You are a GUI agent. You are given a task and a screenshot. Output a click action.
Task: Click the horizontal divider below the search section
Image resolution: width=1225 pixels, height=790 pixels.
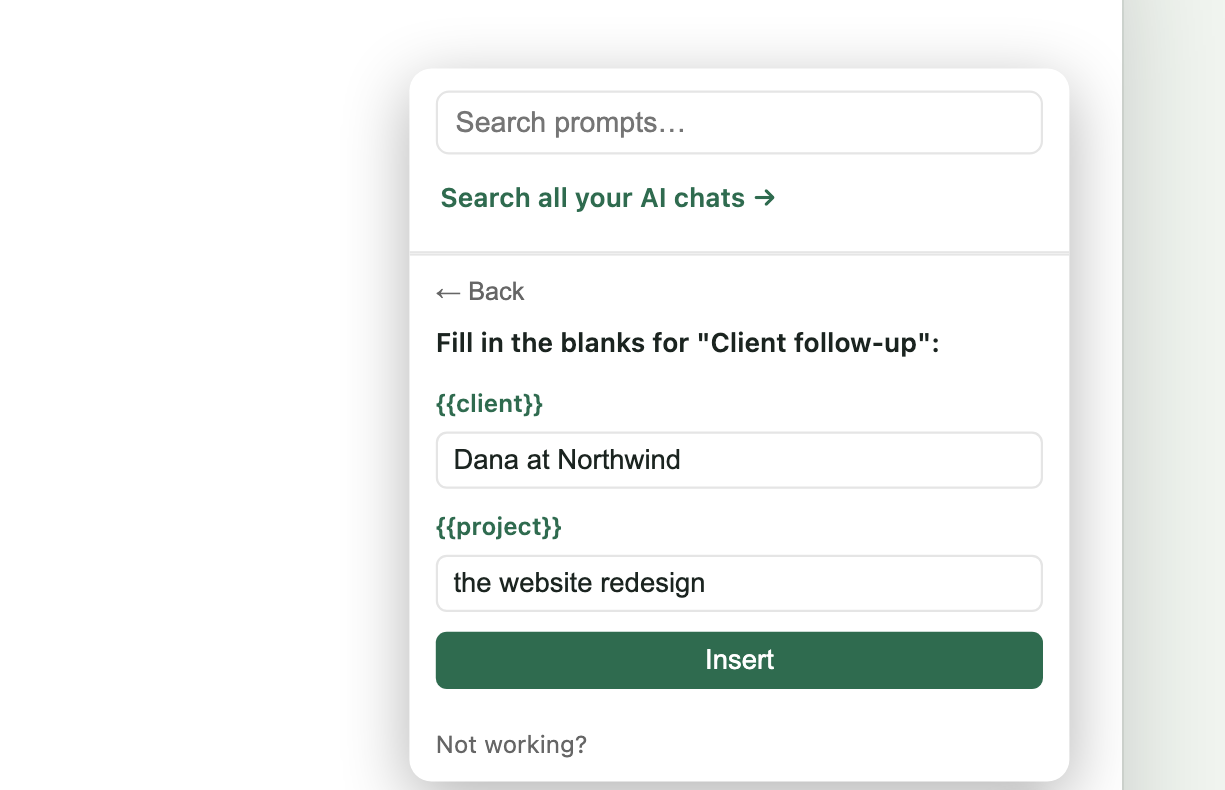(x=739, y=254)
